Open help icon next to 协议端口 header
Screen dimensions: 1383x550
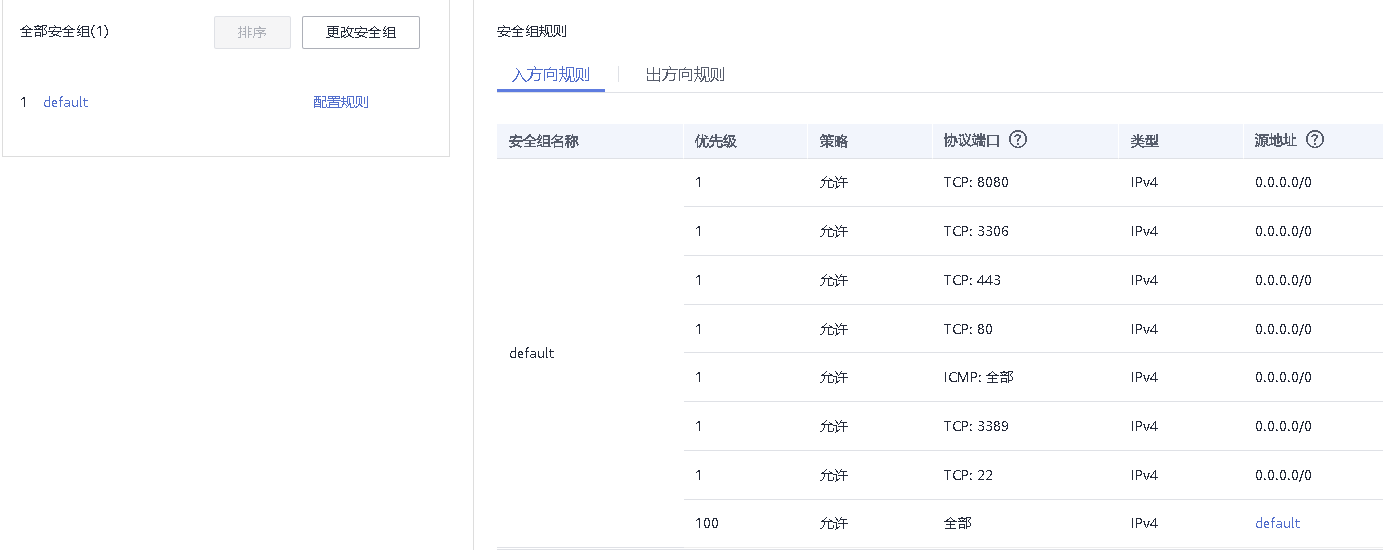click(1018, 140)
